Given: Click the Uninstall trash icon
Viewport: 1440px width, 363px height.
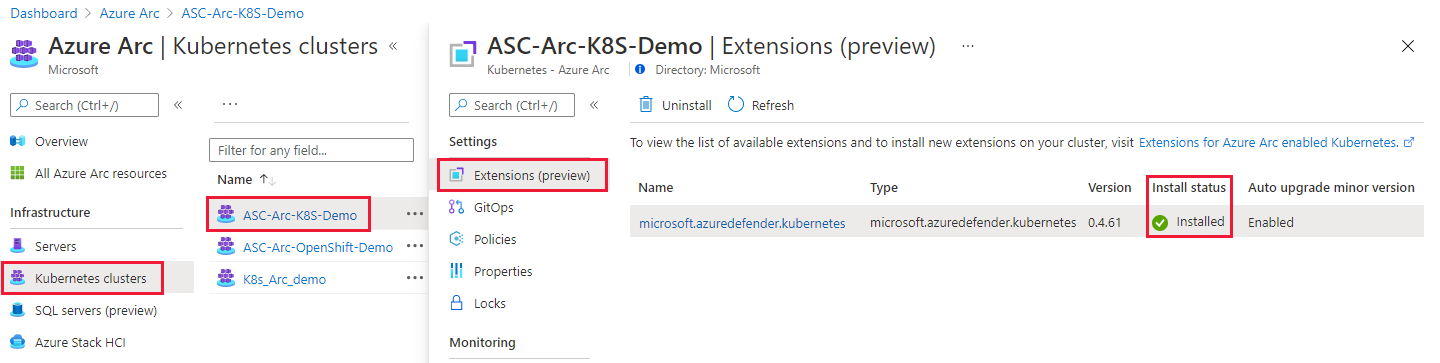Looking at the screenshot, I should 646,105.
